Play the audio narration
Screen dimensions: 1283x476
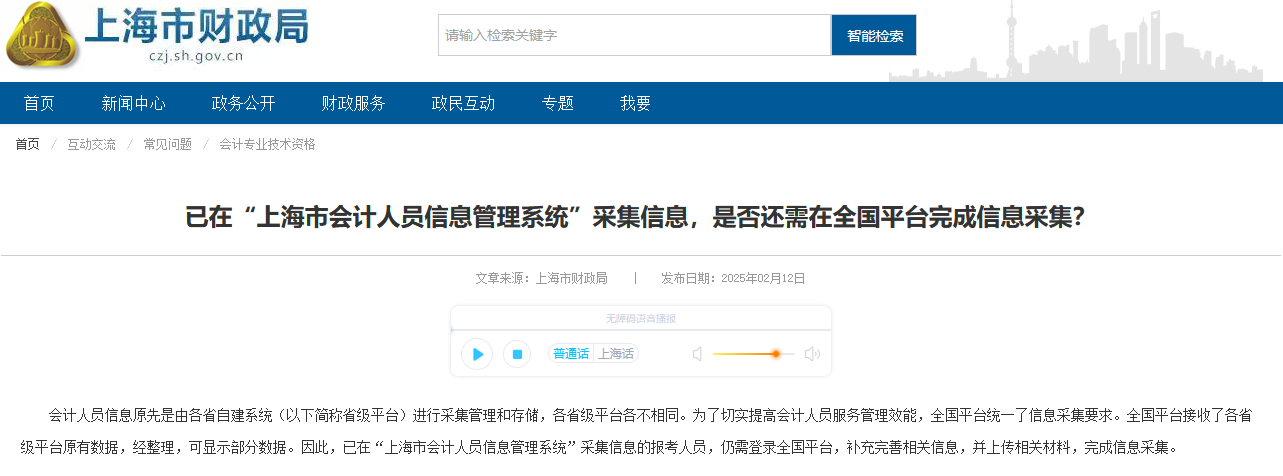click(x=477, y=354)
